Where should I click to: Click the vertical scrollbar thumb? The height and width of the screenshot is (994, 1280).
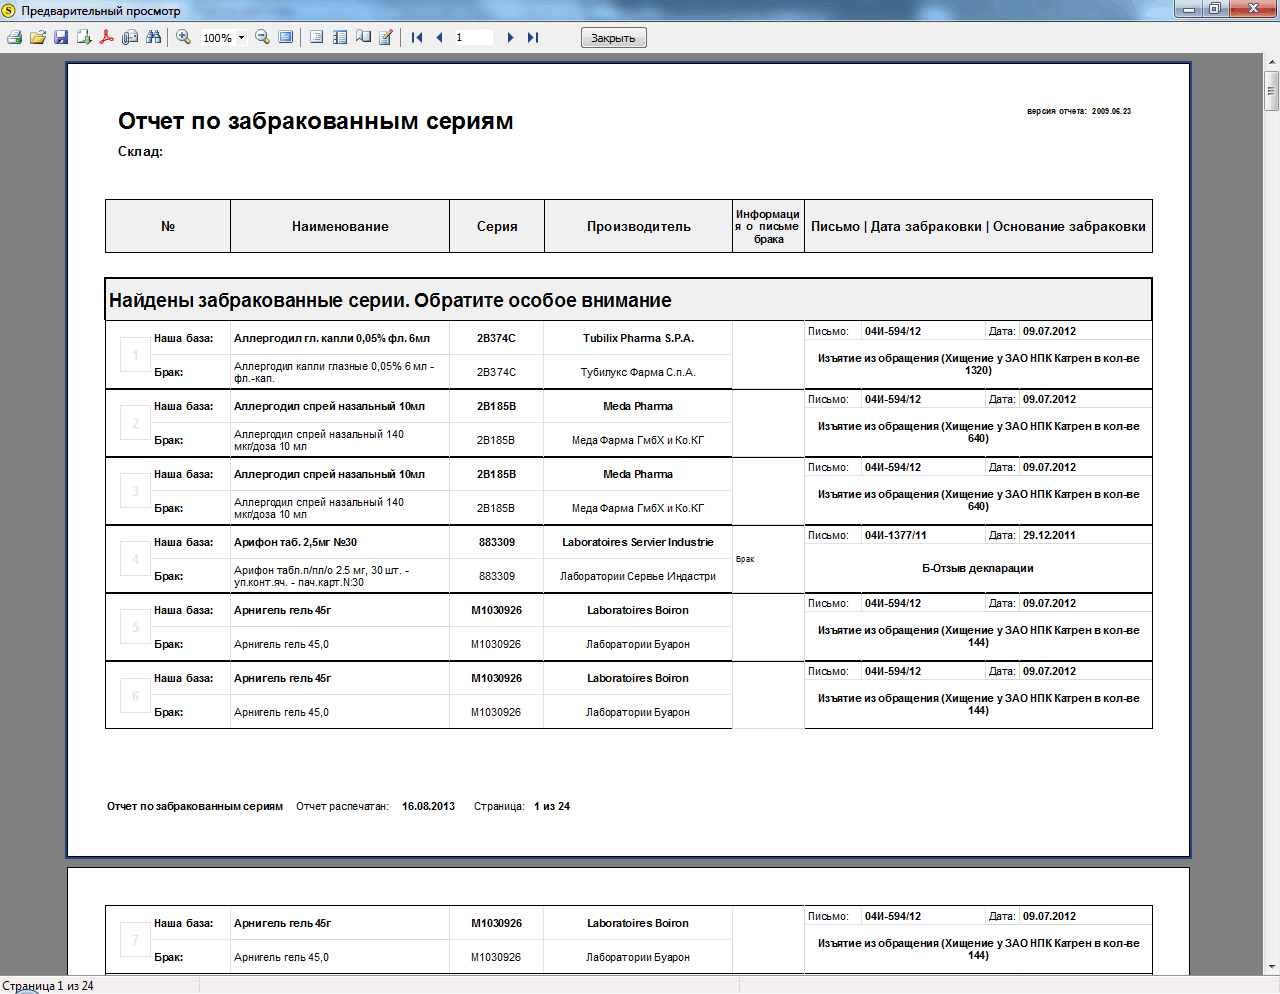pyautogui.click(x=1272, y=91)
